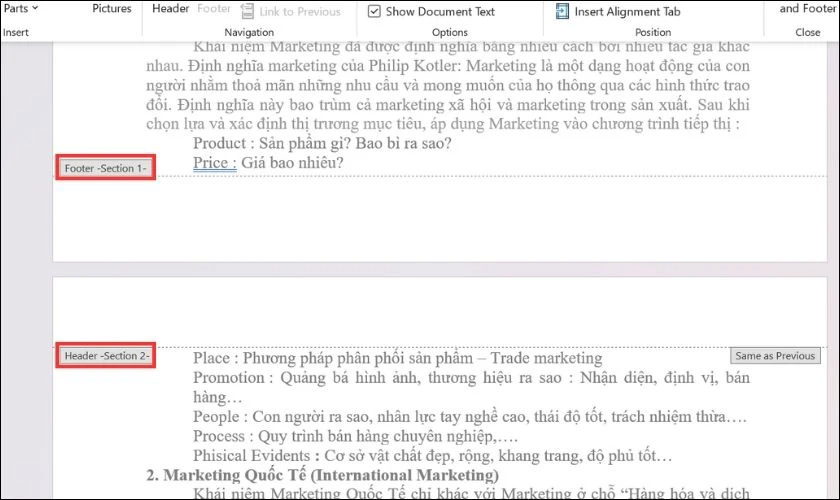Click the Link to Previous icon
Viewport: 840px width, 500px height.
(248, 11)
